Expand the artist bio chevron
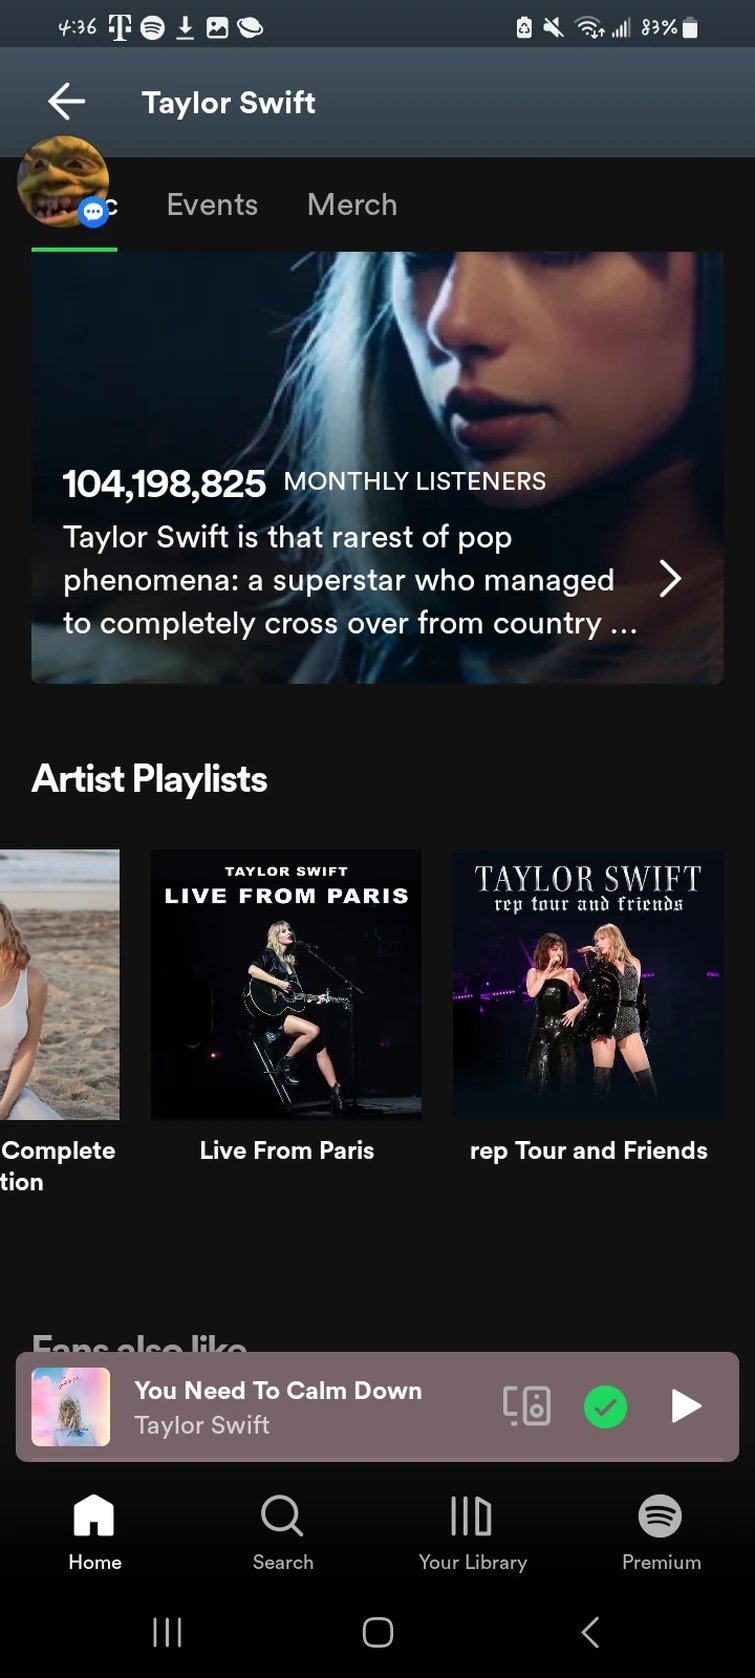Image resolution: width=755 pixels, height=1678 pixels. pyautogui.click(x=670, y=578)
